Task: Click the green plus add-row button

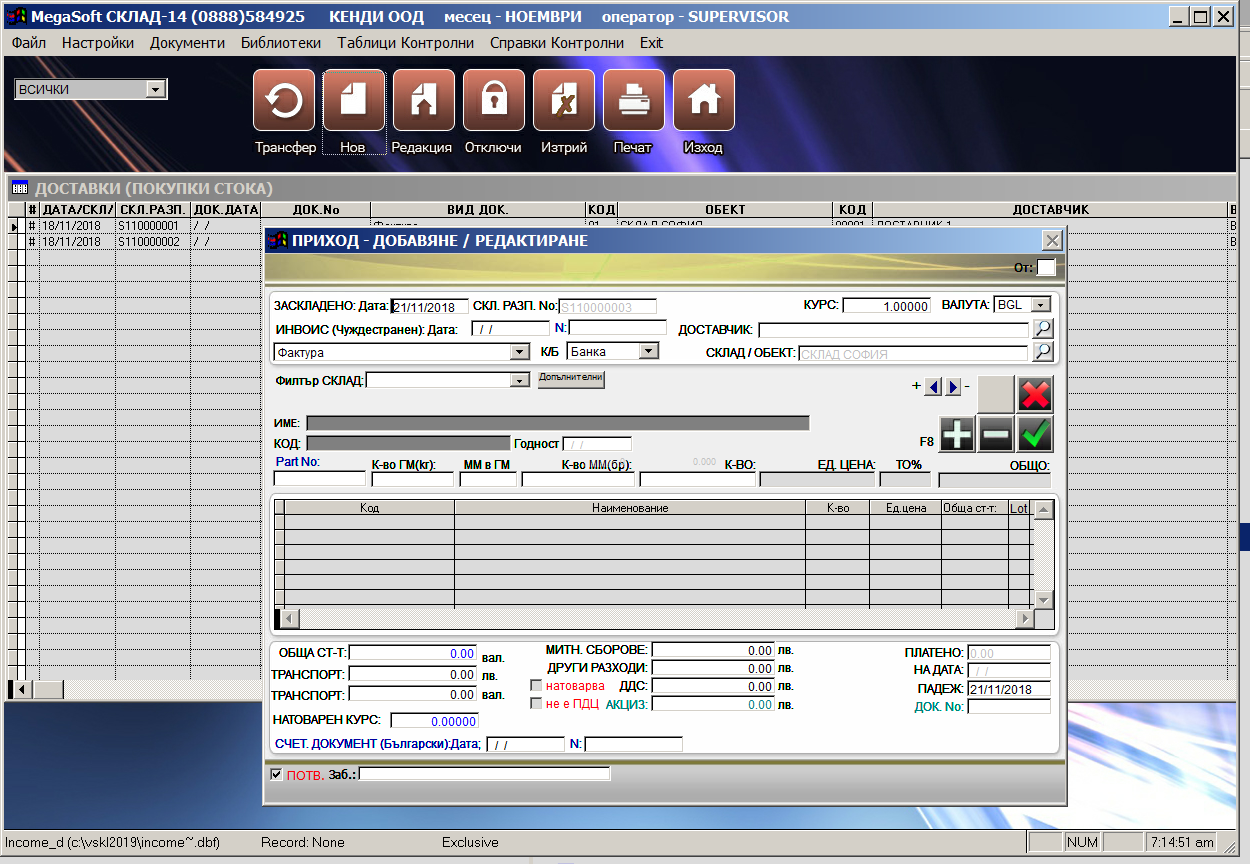Action: [957, 434]
